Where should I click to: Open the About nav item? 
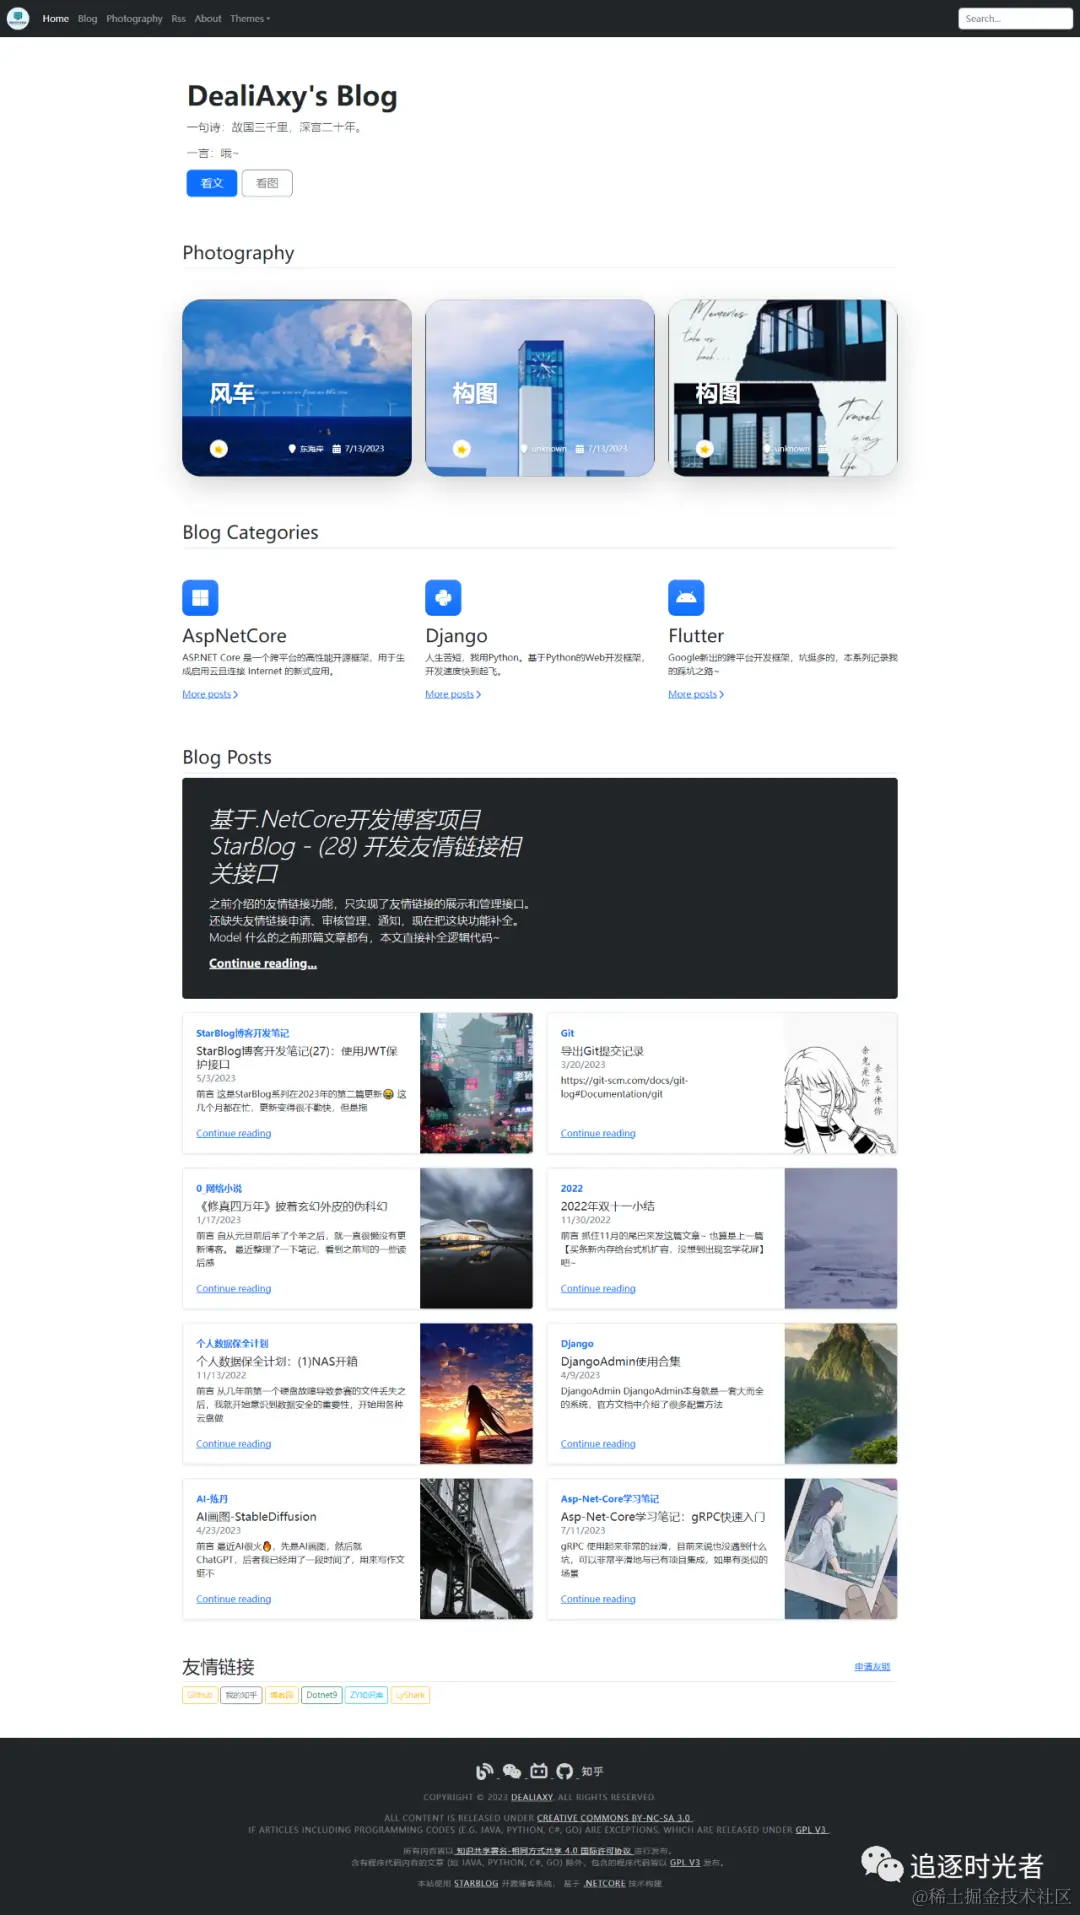(208, 19)
